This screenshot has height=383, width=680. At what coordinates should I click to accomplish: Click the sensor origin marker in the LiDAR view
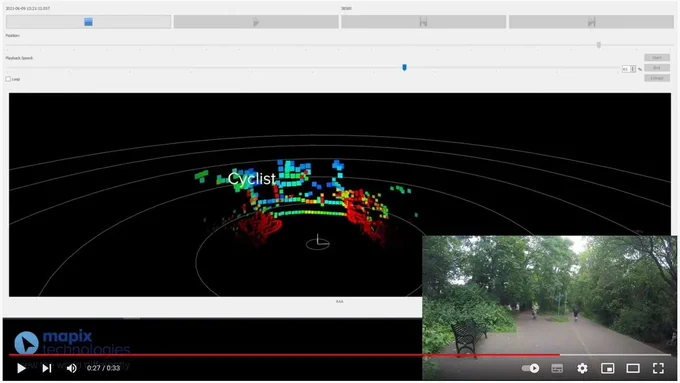coord(318,243)
